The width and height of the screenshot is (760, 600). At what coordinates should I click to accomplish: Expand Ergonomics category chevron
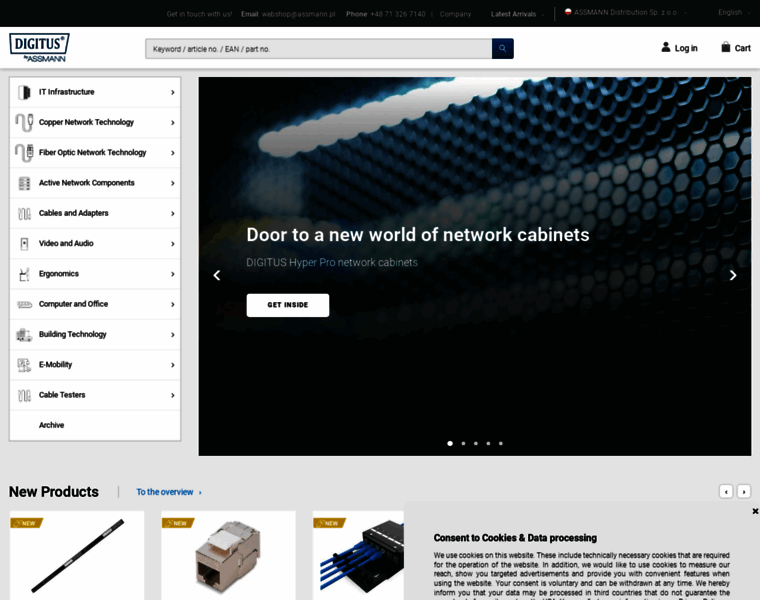(173, 274)
